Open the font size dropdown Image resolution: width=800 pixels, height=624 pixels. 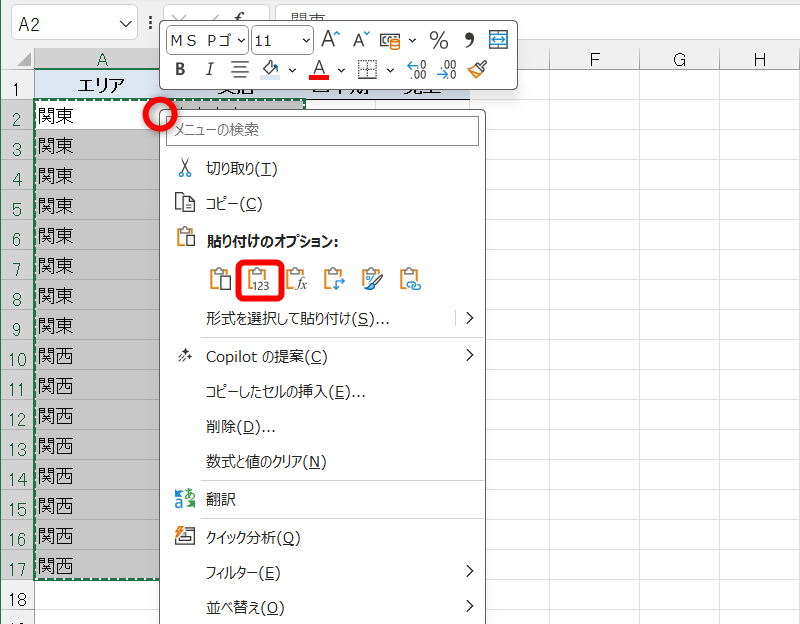coord(306,40)
